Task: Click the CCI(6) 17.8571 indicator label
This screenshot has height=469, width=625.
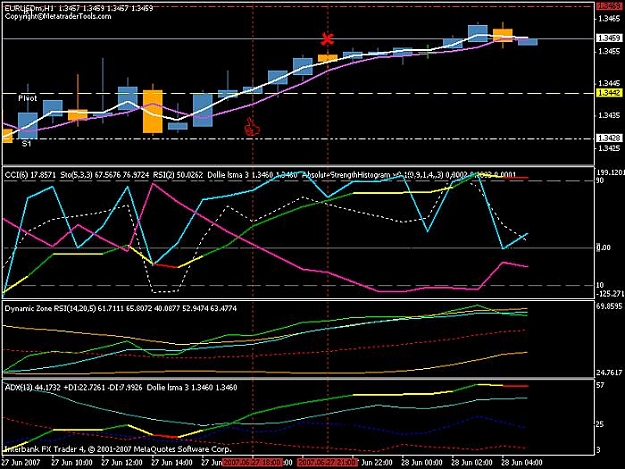Action: click(30, 175)
